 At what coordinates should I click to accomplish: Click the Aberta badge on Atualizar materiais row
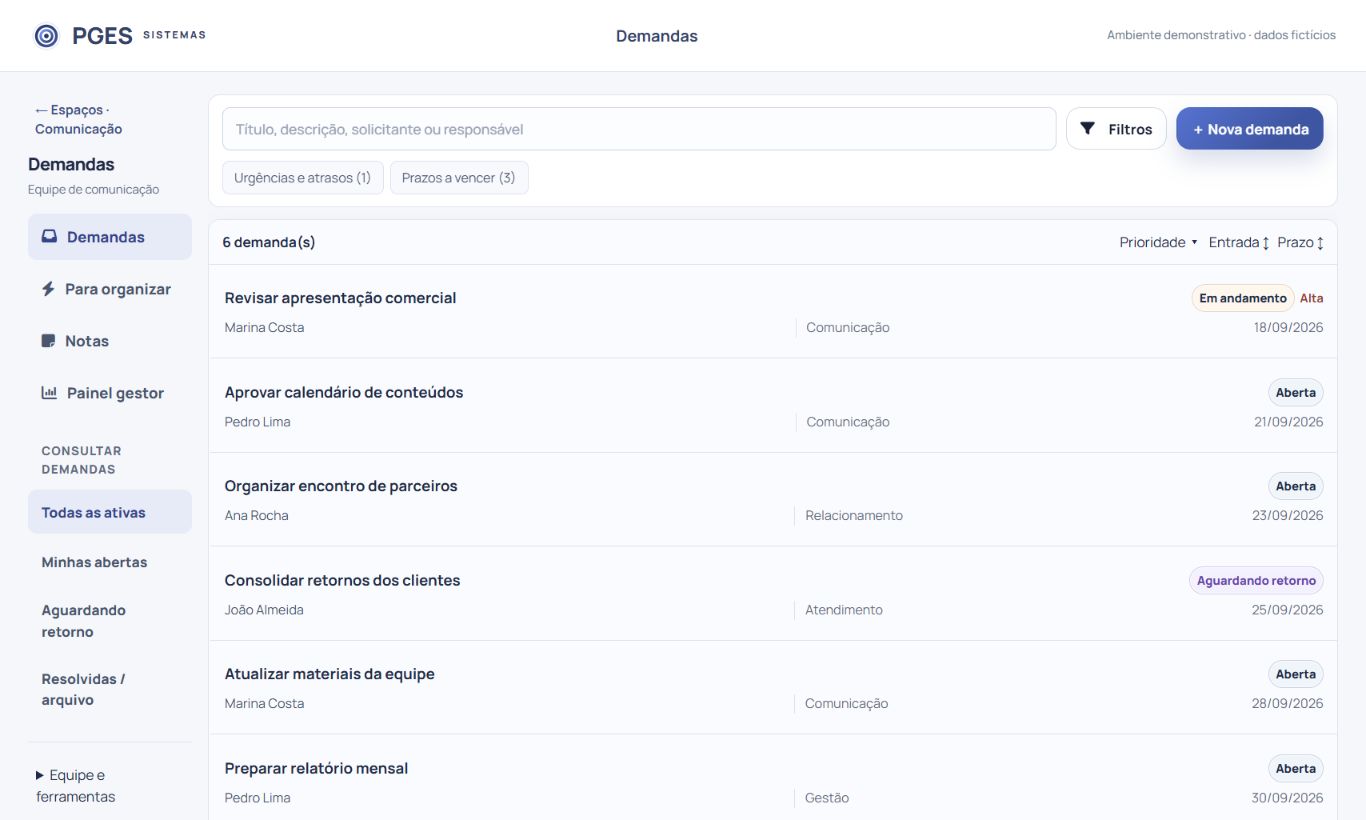[1296, 674]
